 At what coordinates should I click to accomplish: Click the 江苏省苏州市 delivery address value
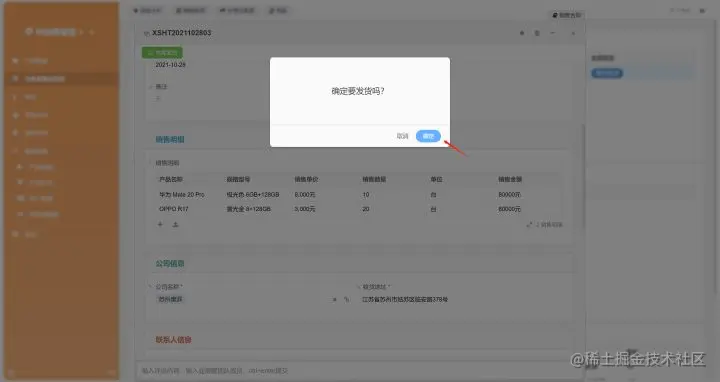point(405,299)
